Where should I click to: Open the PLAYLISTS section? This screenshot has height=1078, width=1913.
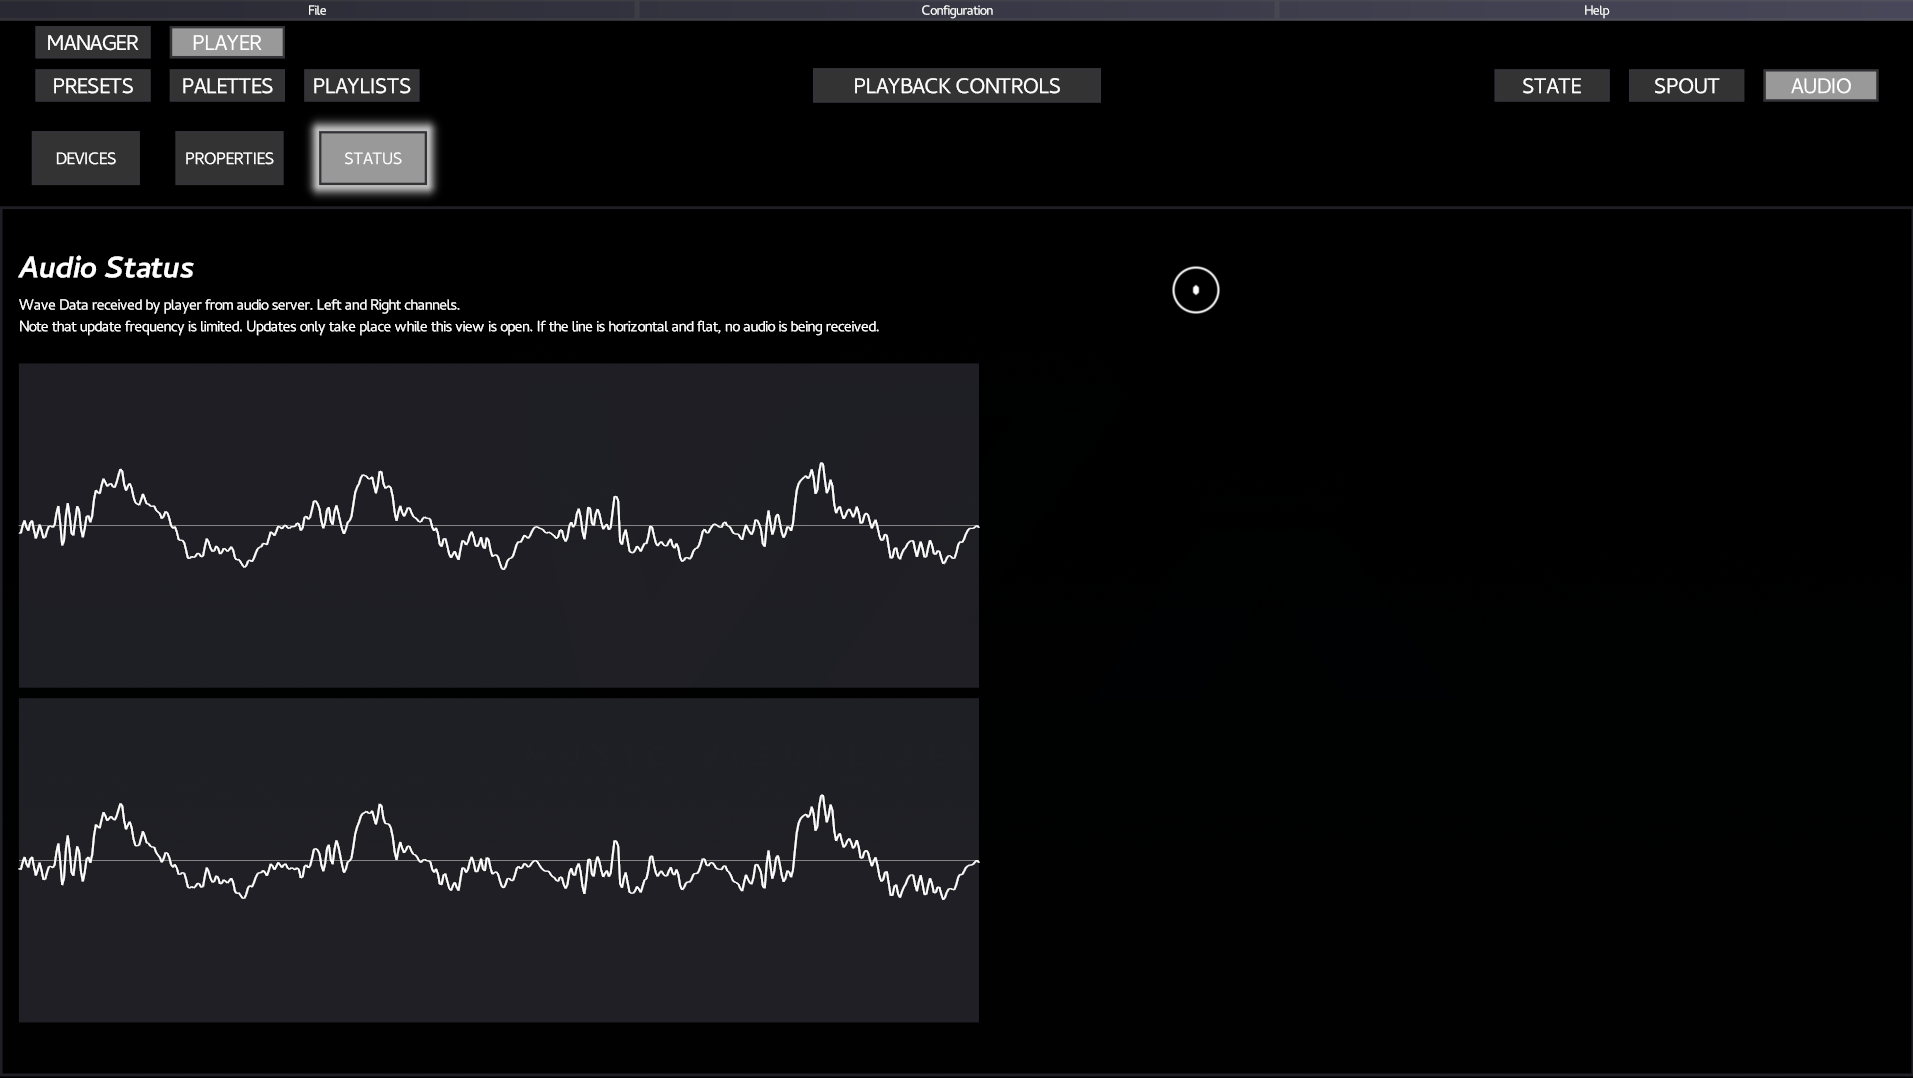(361, 86)
